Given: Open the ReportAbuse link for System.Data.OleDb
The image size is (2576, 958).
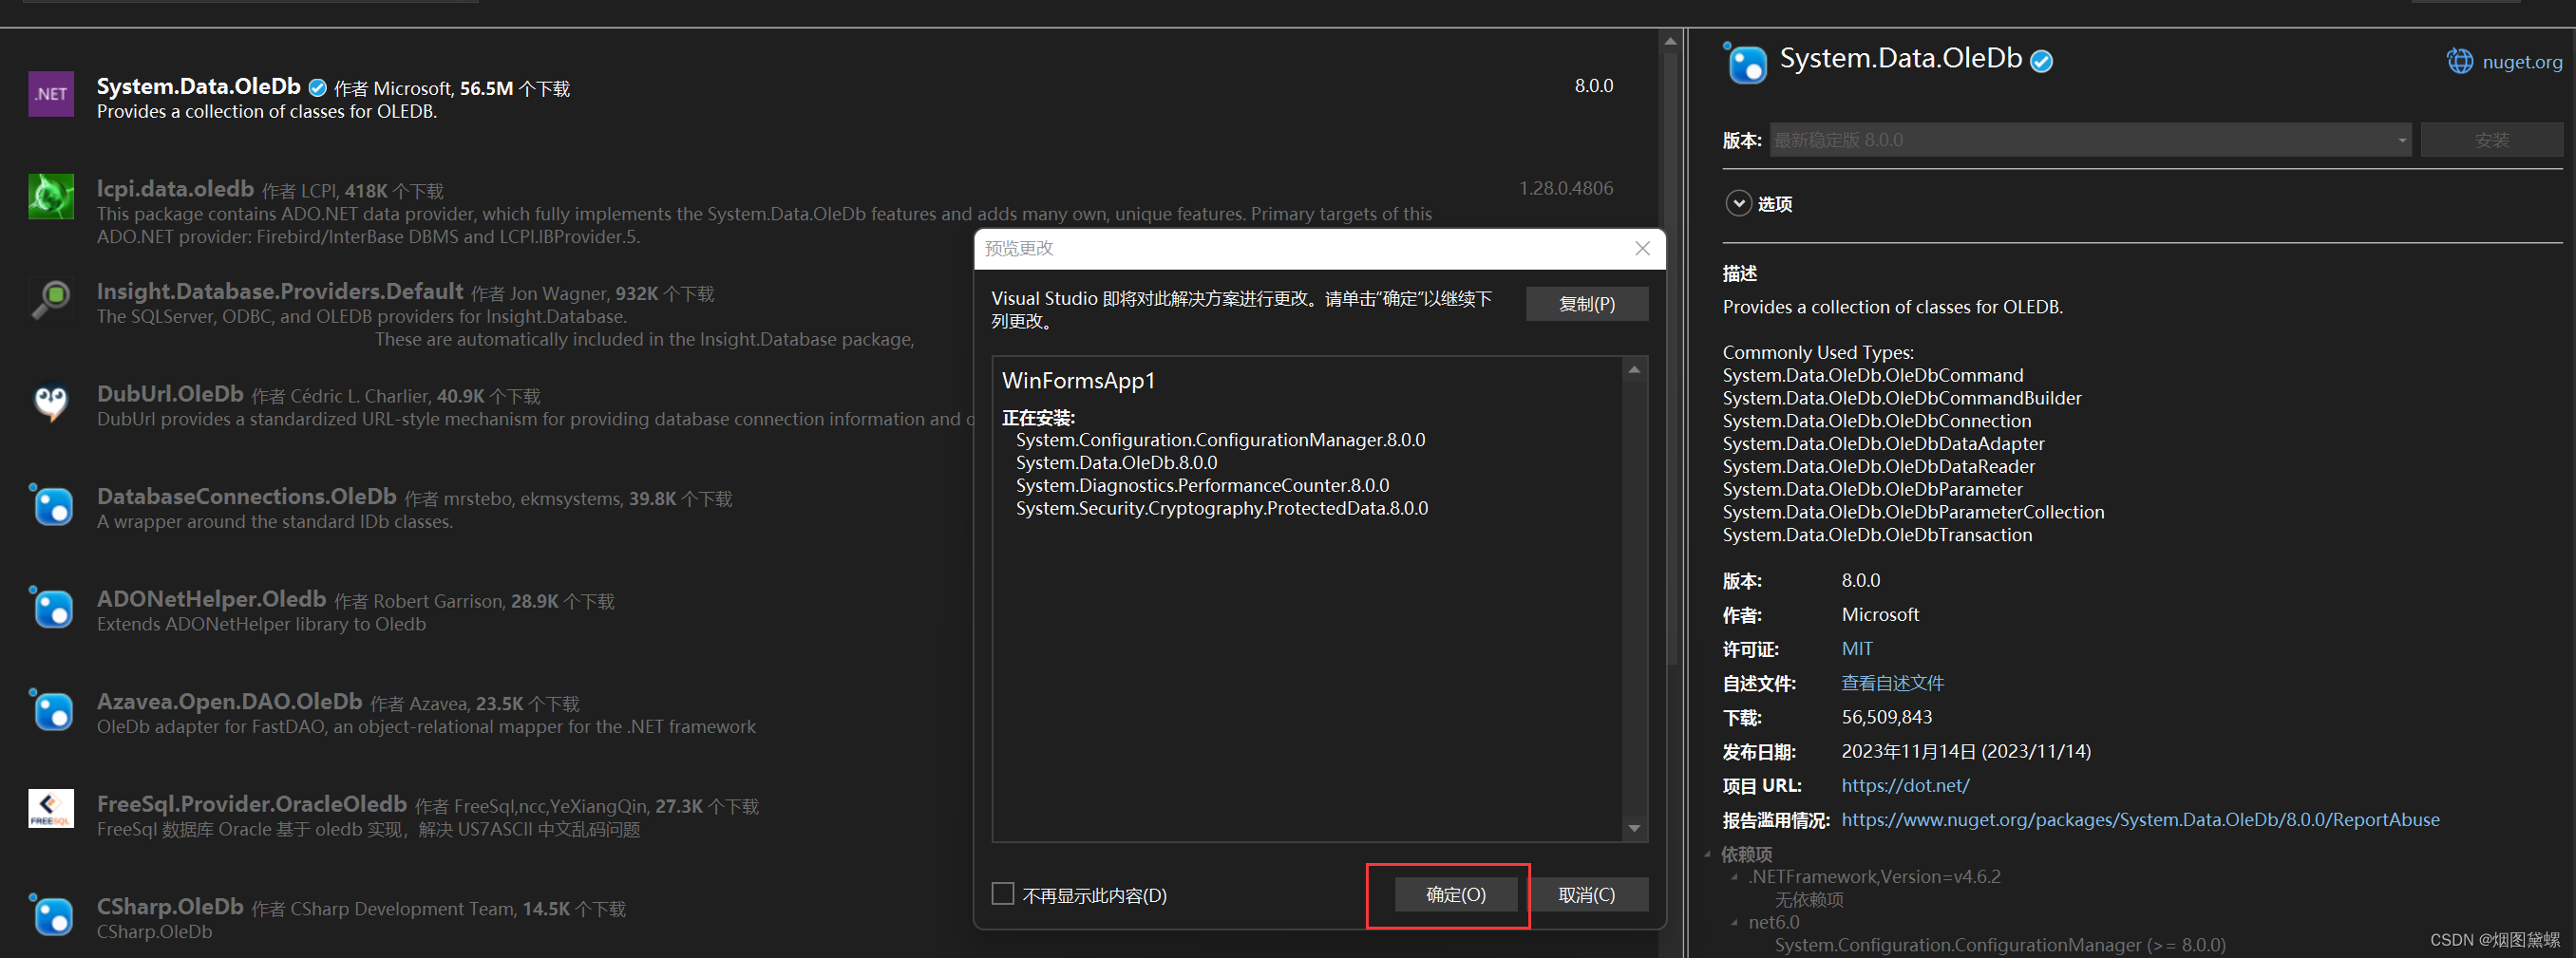Looking at the screenshot, I should click(x=2140, y=819).
